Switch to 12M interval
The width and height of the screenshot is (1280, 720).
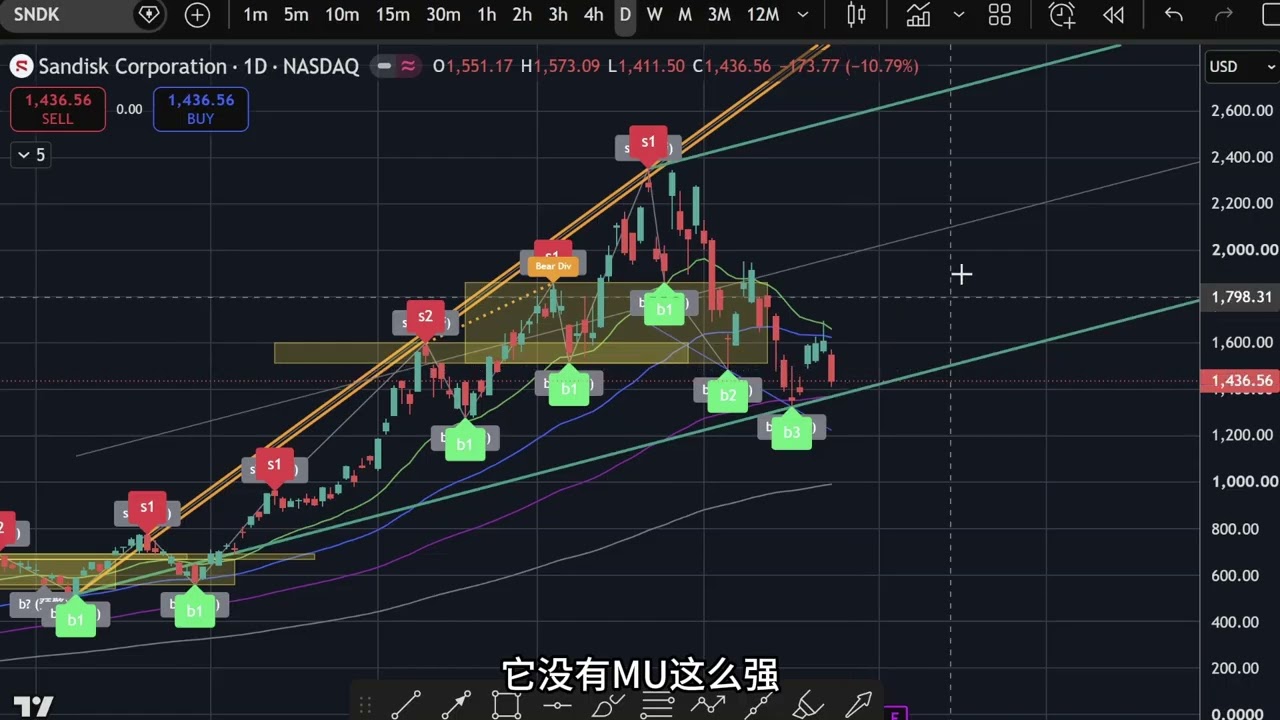pos(763,15)
